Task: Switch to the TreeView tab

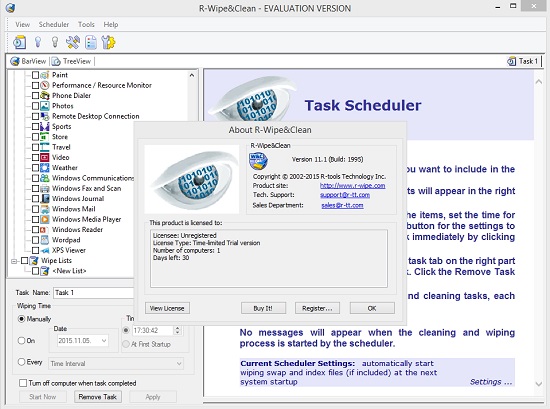Action: tap(72, 61)
